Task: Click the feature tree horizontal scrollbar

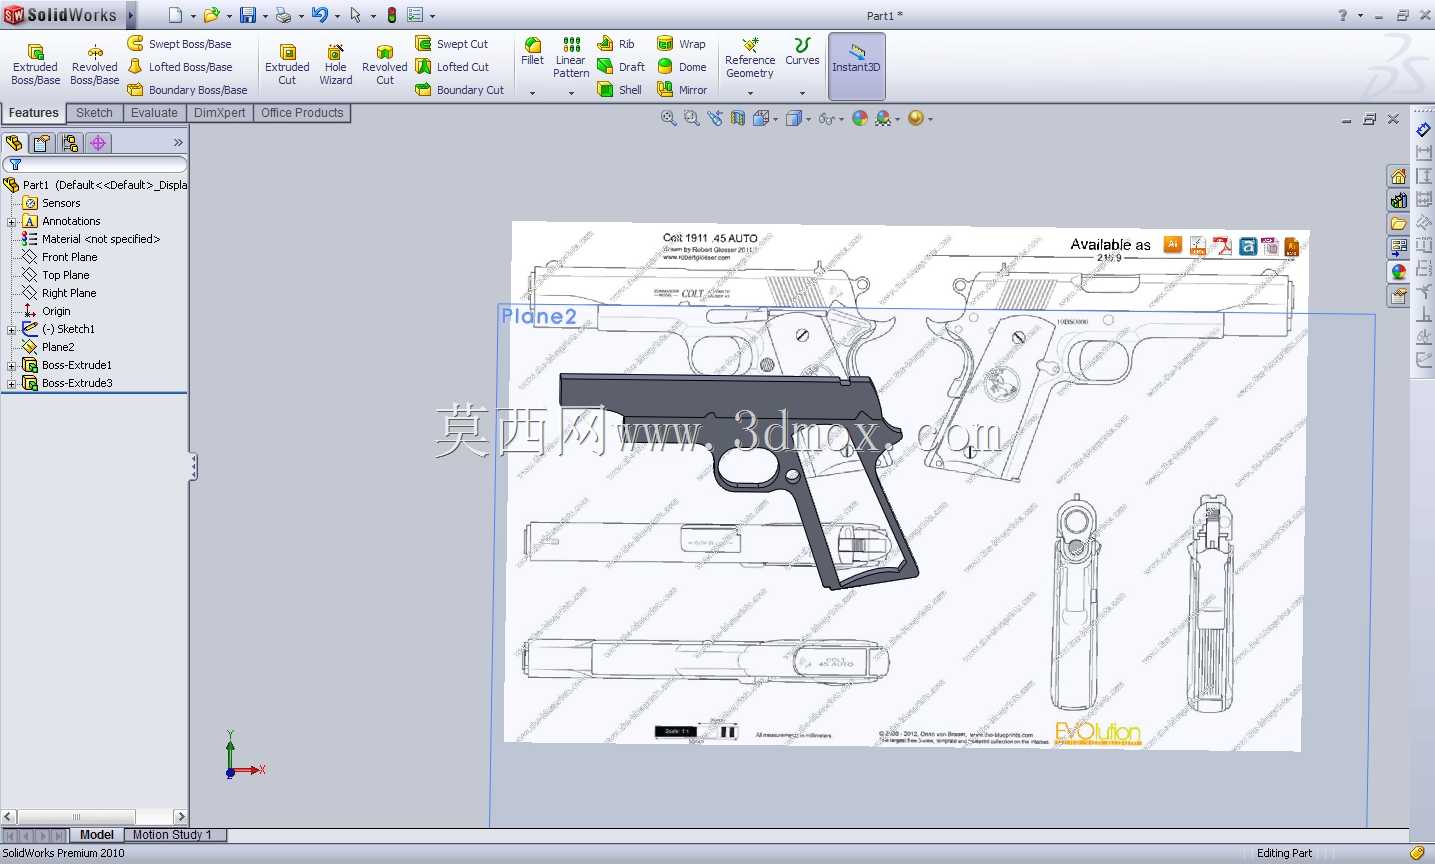Action: [x=94, y=817]
